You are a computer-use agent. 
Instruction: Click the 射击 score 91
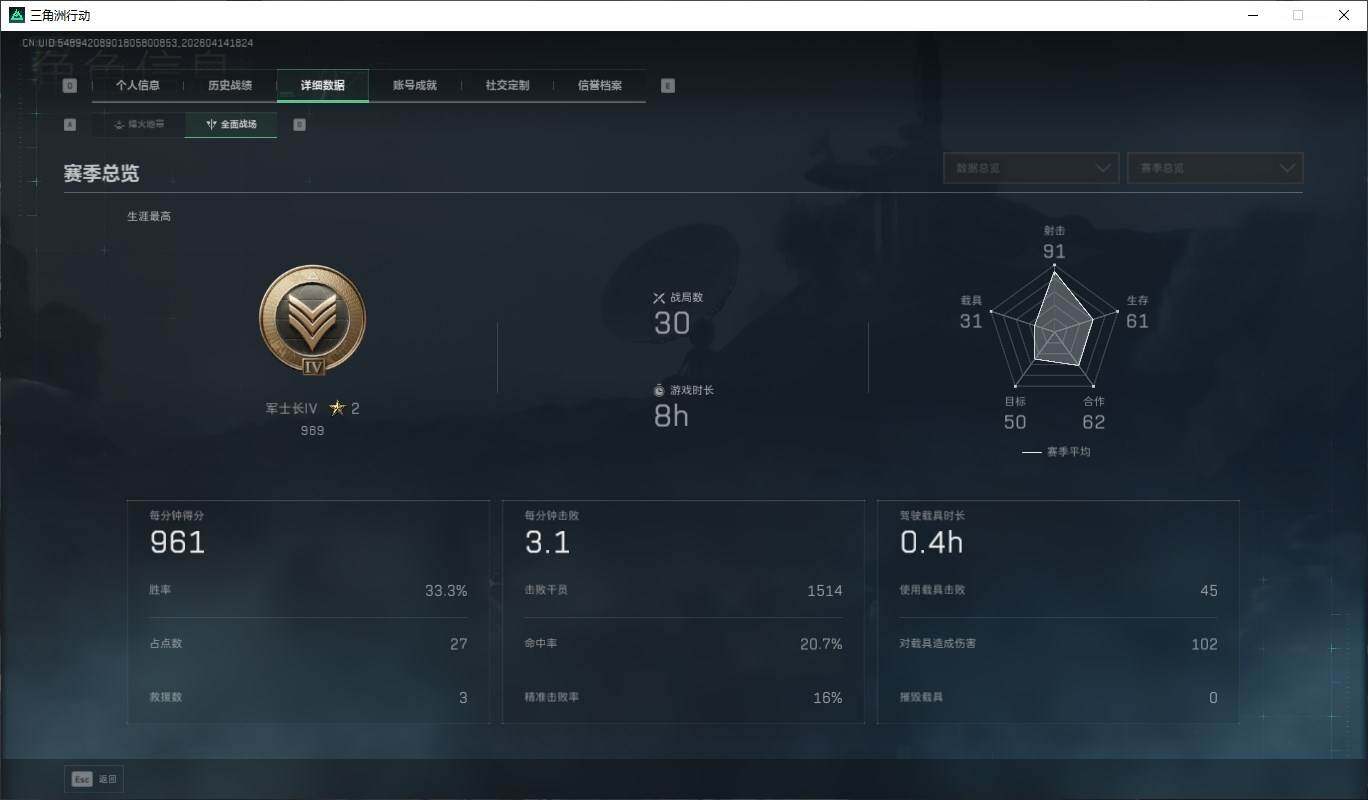pyautogui.click(x=1054, y=251)
